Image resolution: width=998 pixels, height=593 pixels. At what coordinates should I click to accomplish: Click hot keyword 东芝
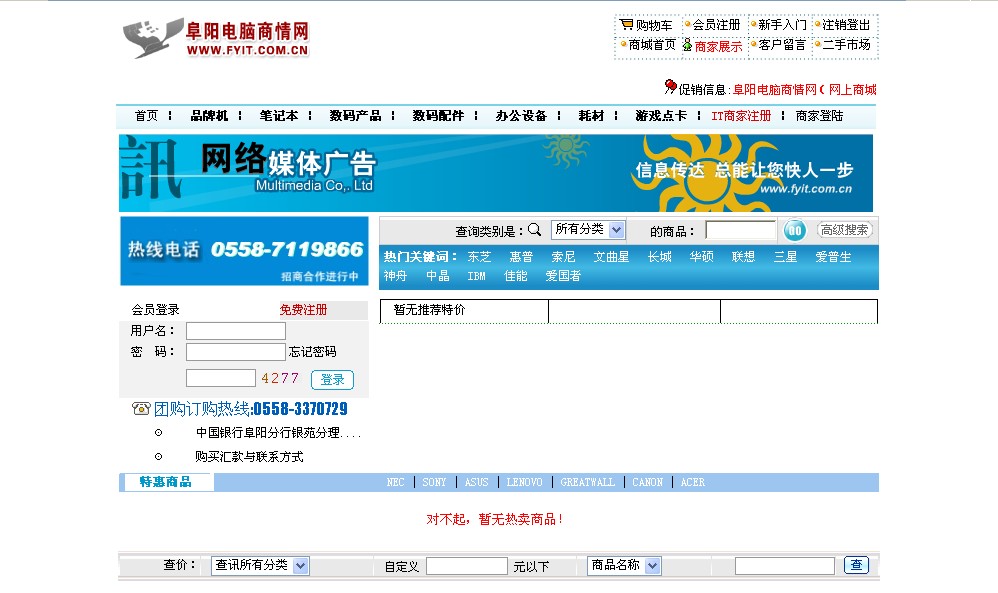click(479, 257)
